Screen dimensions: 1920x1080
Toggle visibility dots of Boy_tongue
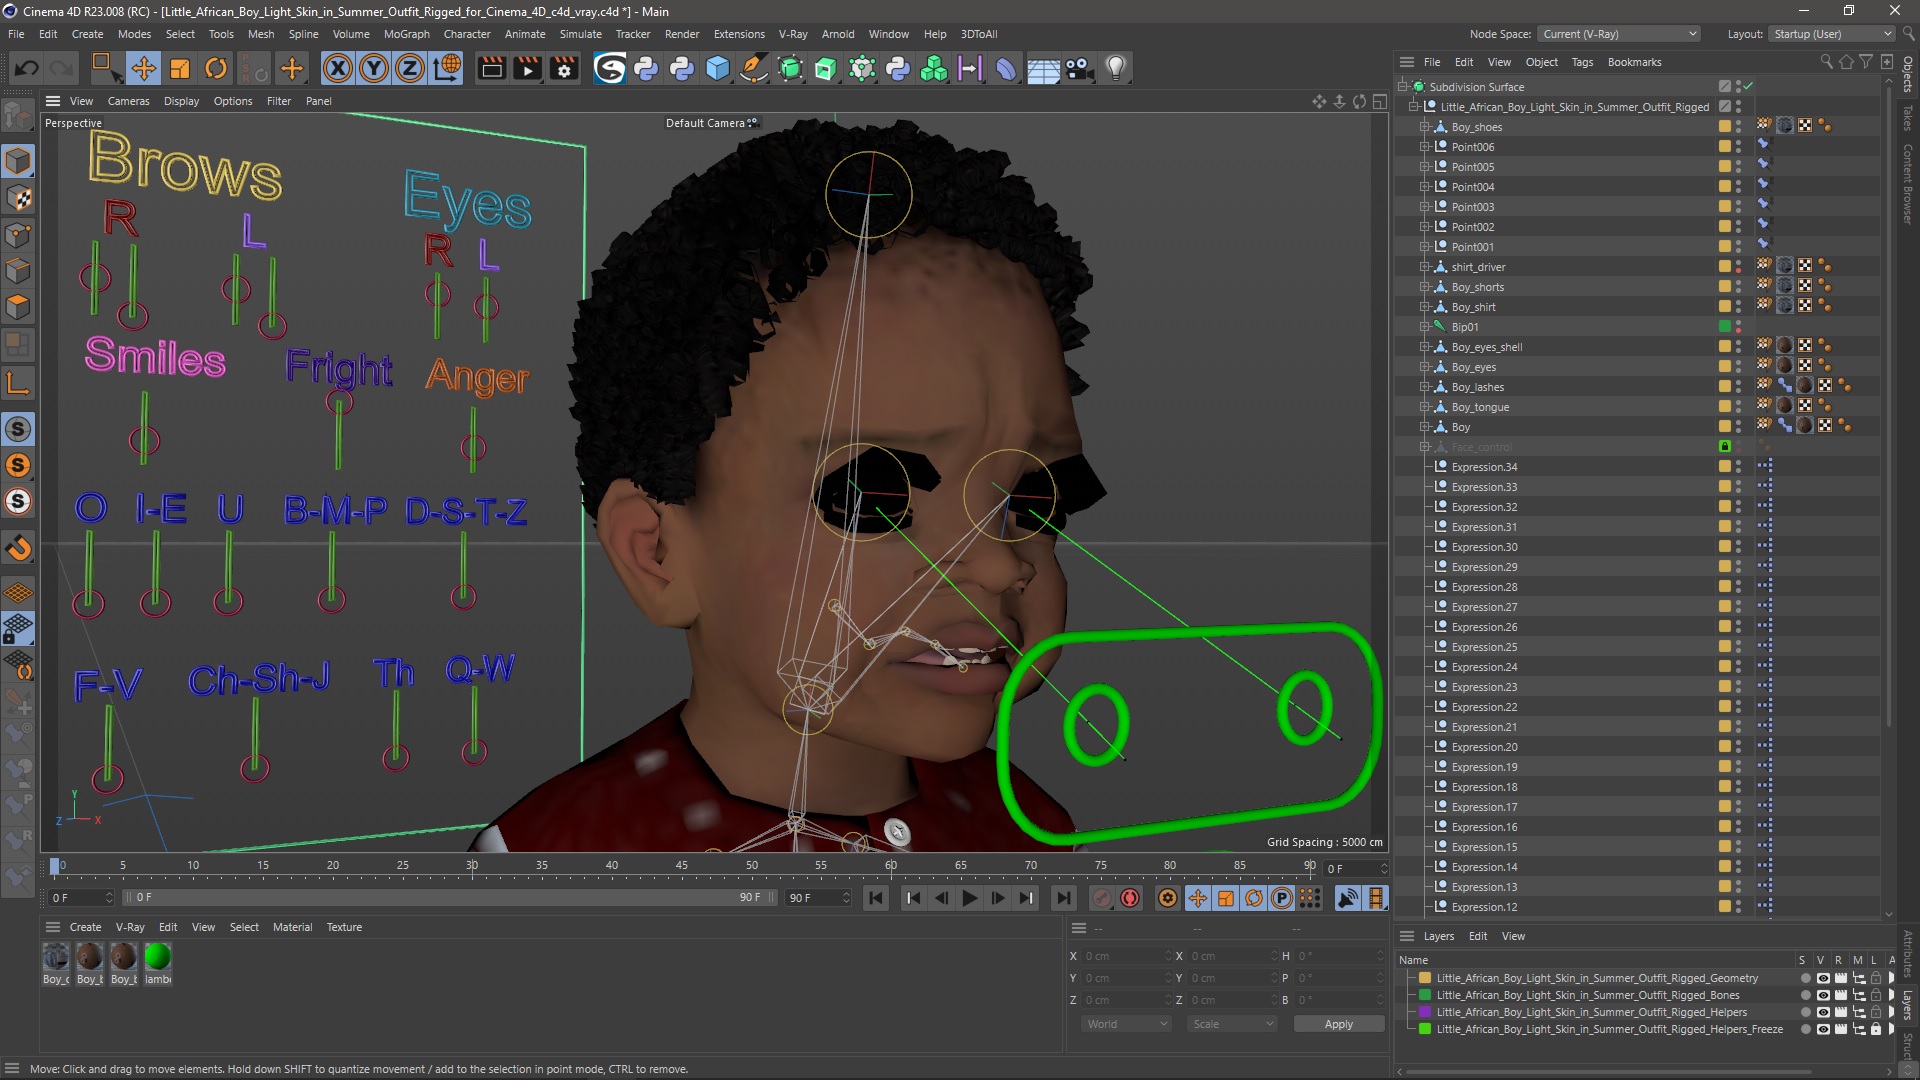pyautogui.click(x=1738, y=407)
